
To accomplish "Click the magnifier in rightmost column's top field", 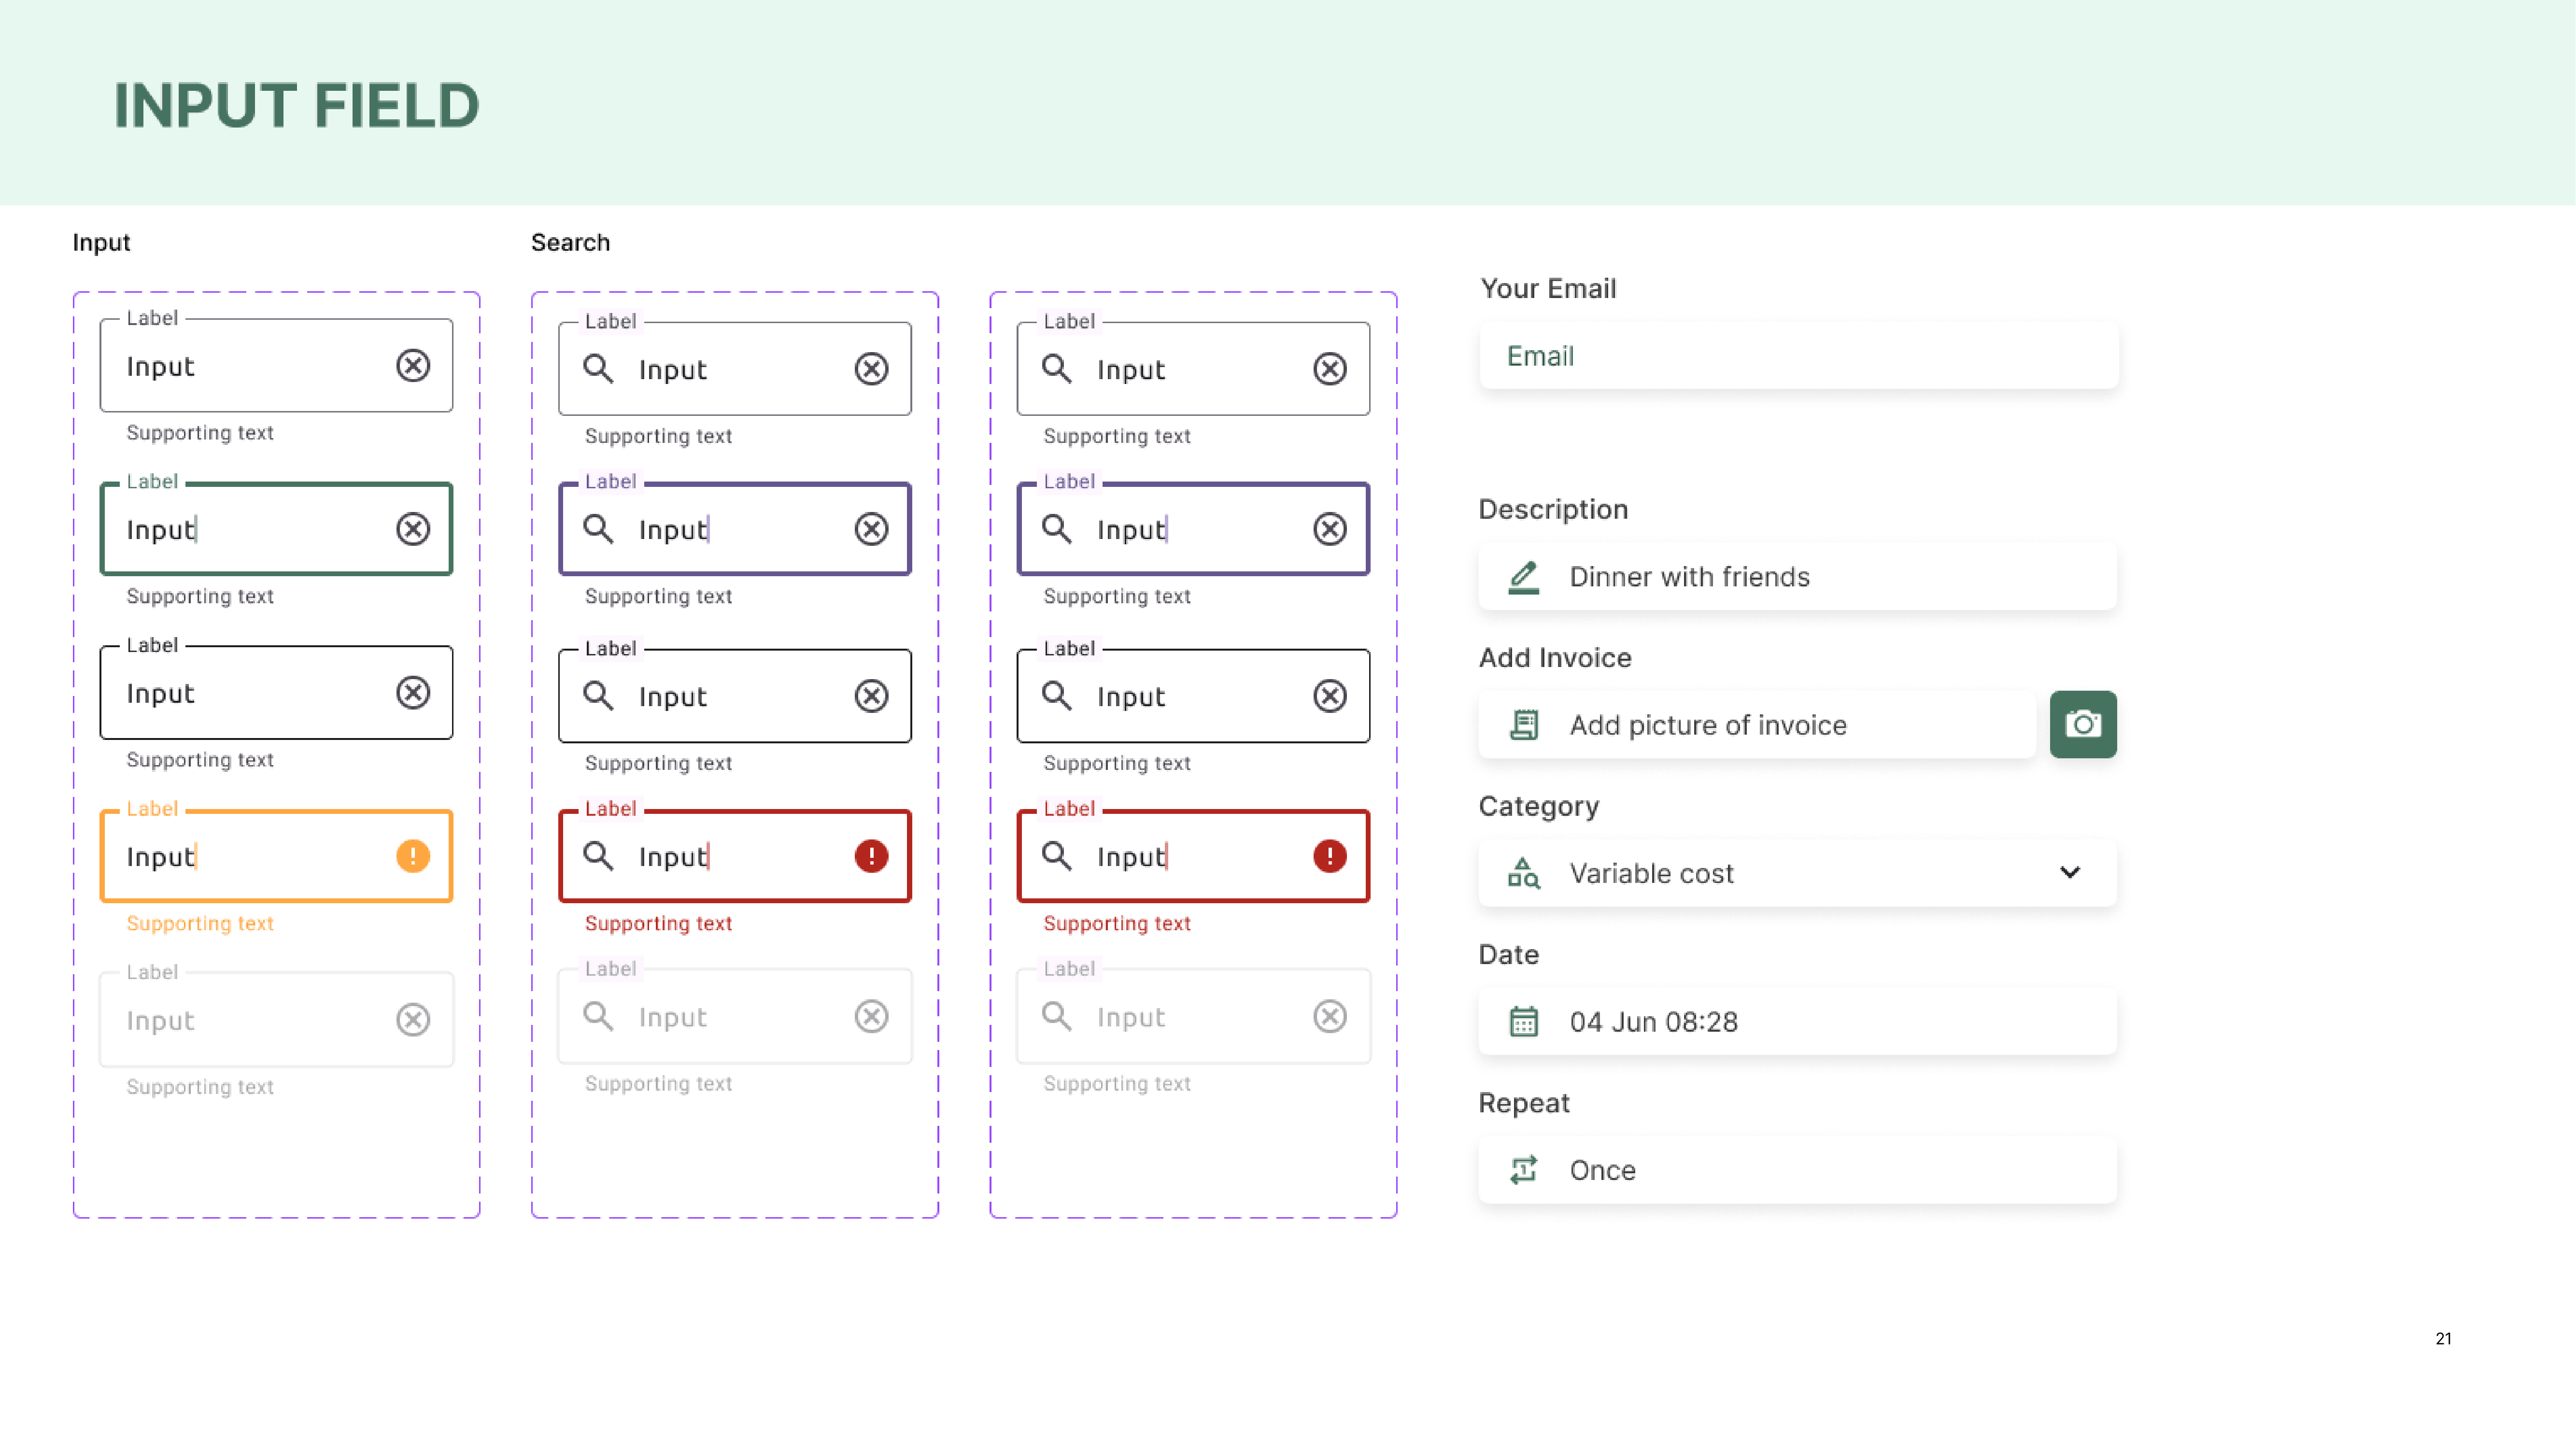I will pyautogui.click(x=1057, y=369).
